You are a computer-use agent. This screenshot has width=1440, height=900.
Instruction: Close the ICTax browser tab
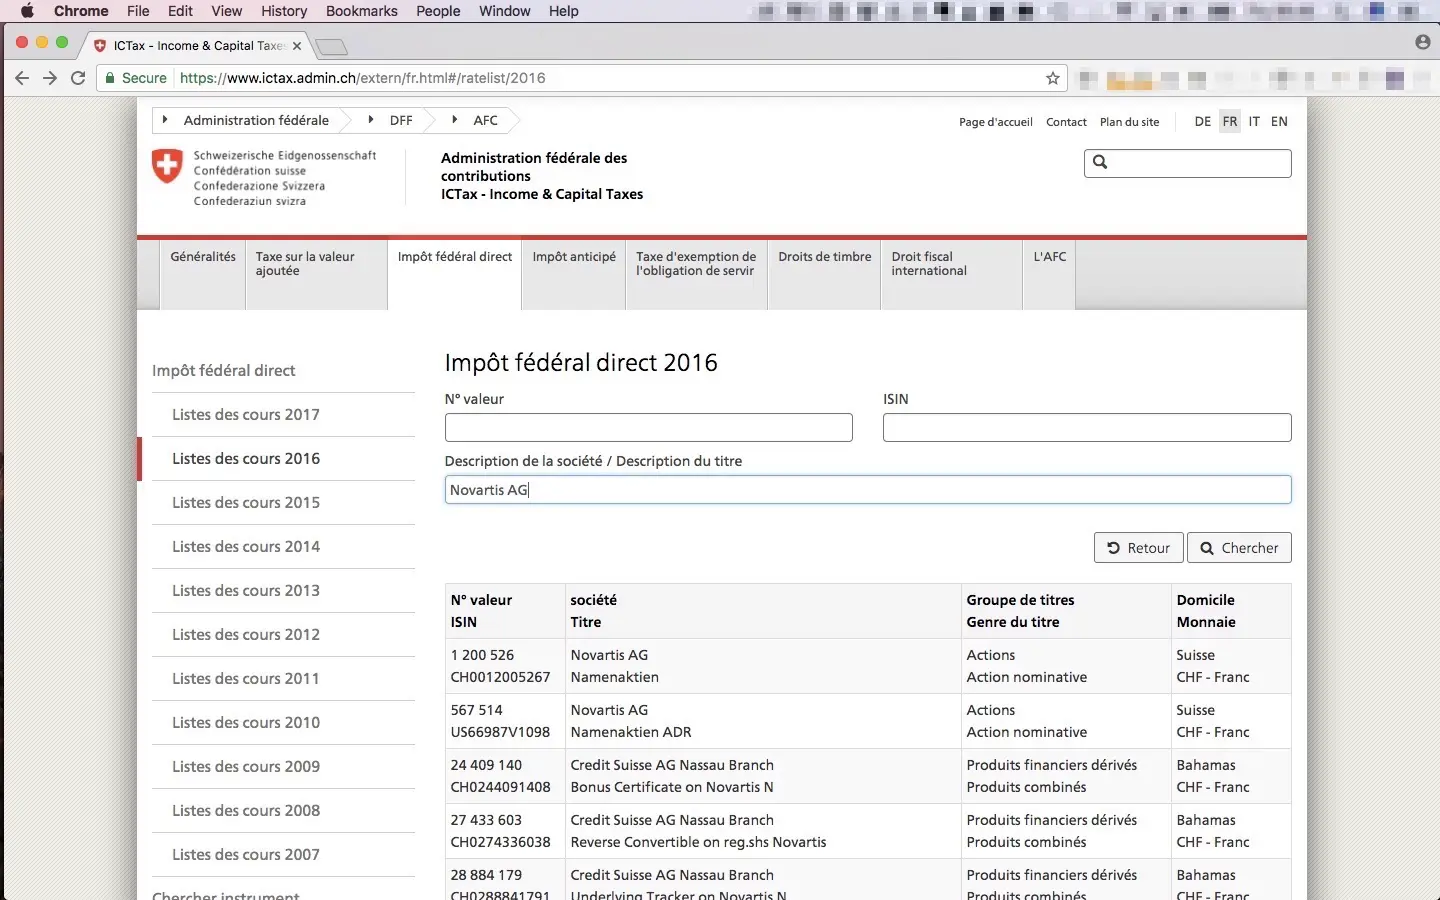pos(297,46)
